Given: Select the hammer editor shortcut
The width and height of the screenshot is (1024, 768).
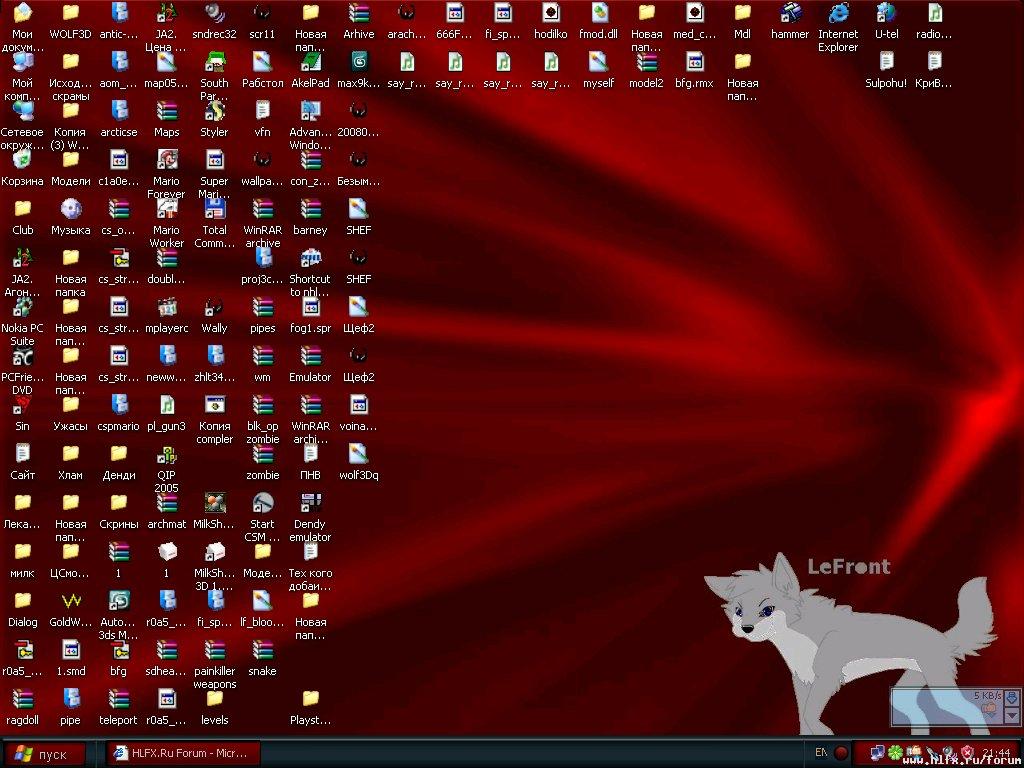Looking at the screenshot, I should point(790,13).
